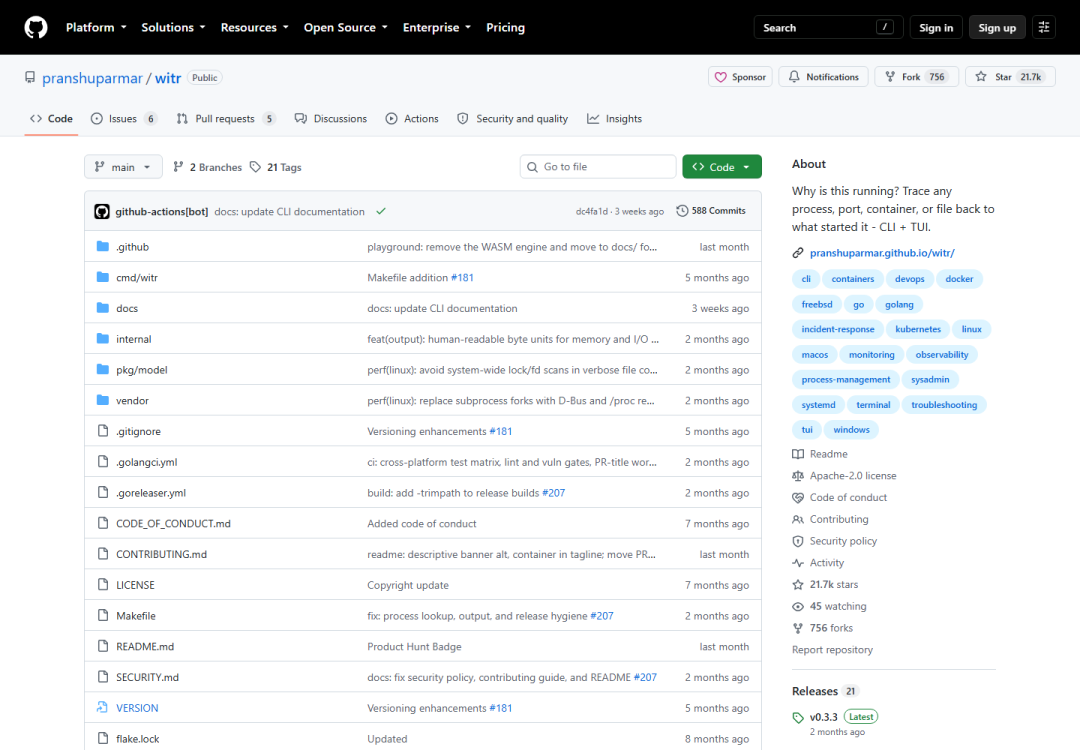Open the pkg/model folder
Screen dimensions: 1080x750
[x=142, y=370]
